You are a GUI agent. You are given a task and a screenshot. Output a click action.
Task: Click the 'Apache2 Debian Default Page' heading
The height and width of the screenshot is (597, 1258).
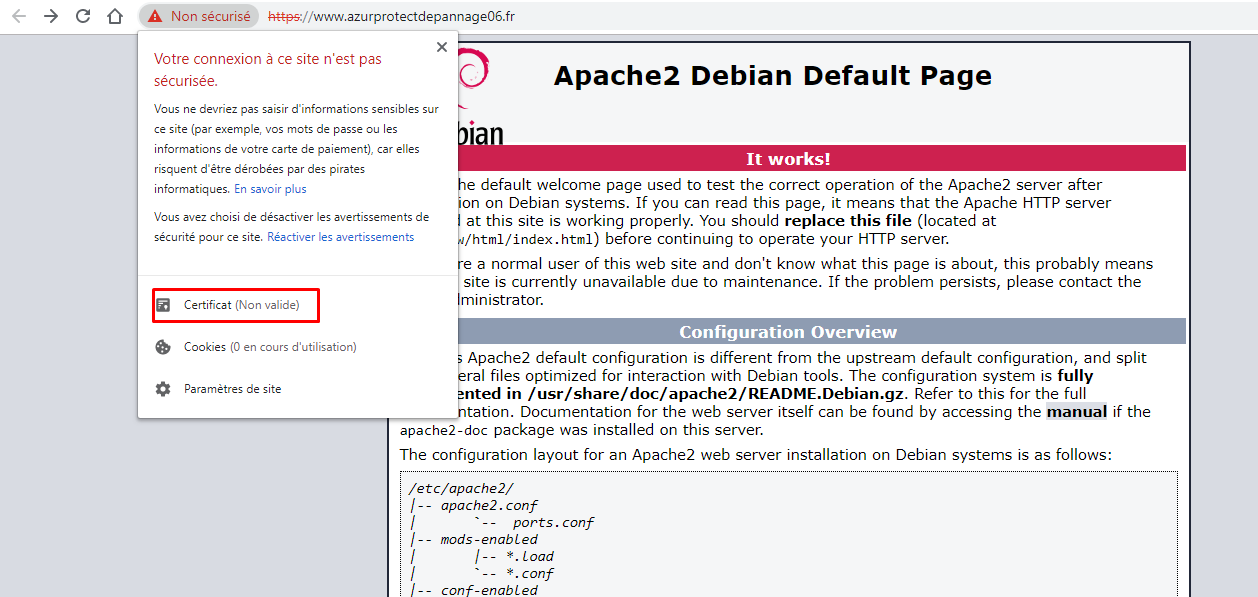point(772,76)
